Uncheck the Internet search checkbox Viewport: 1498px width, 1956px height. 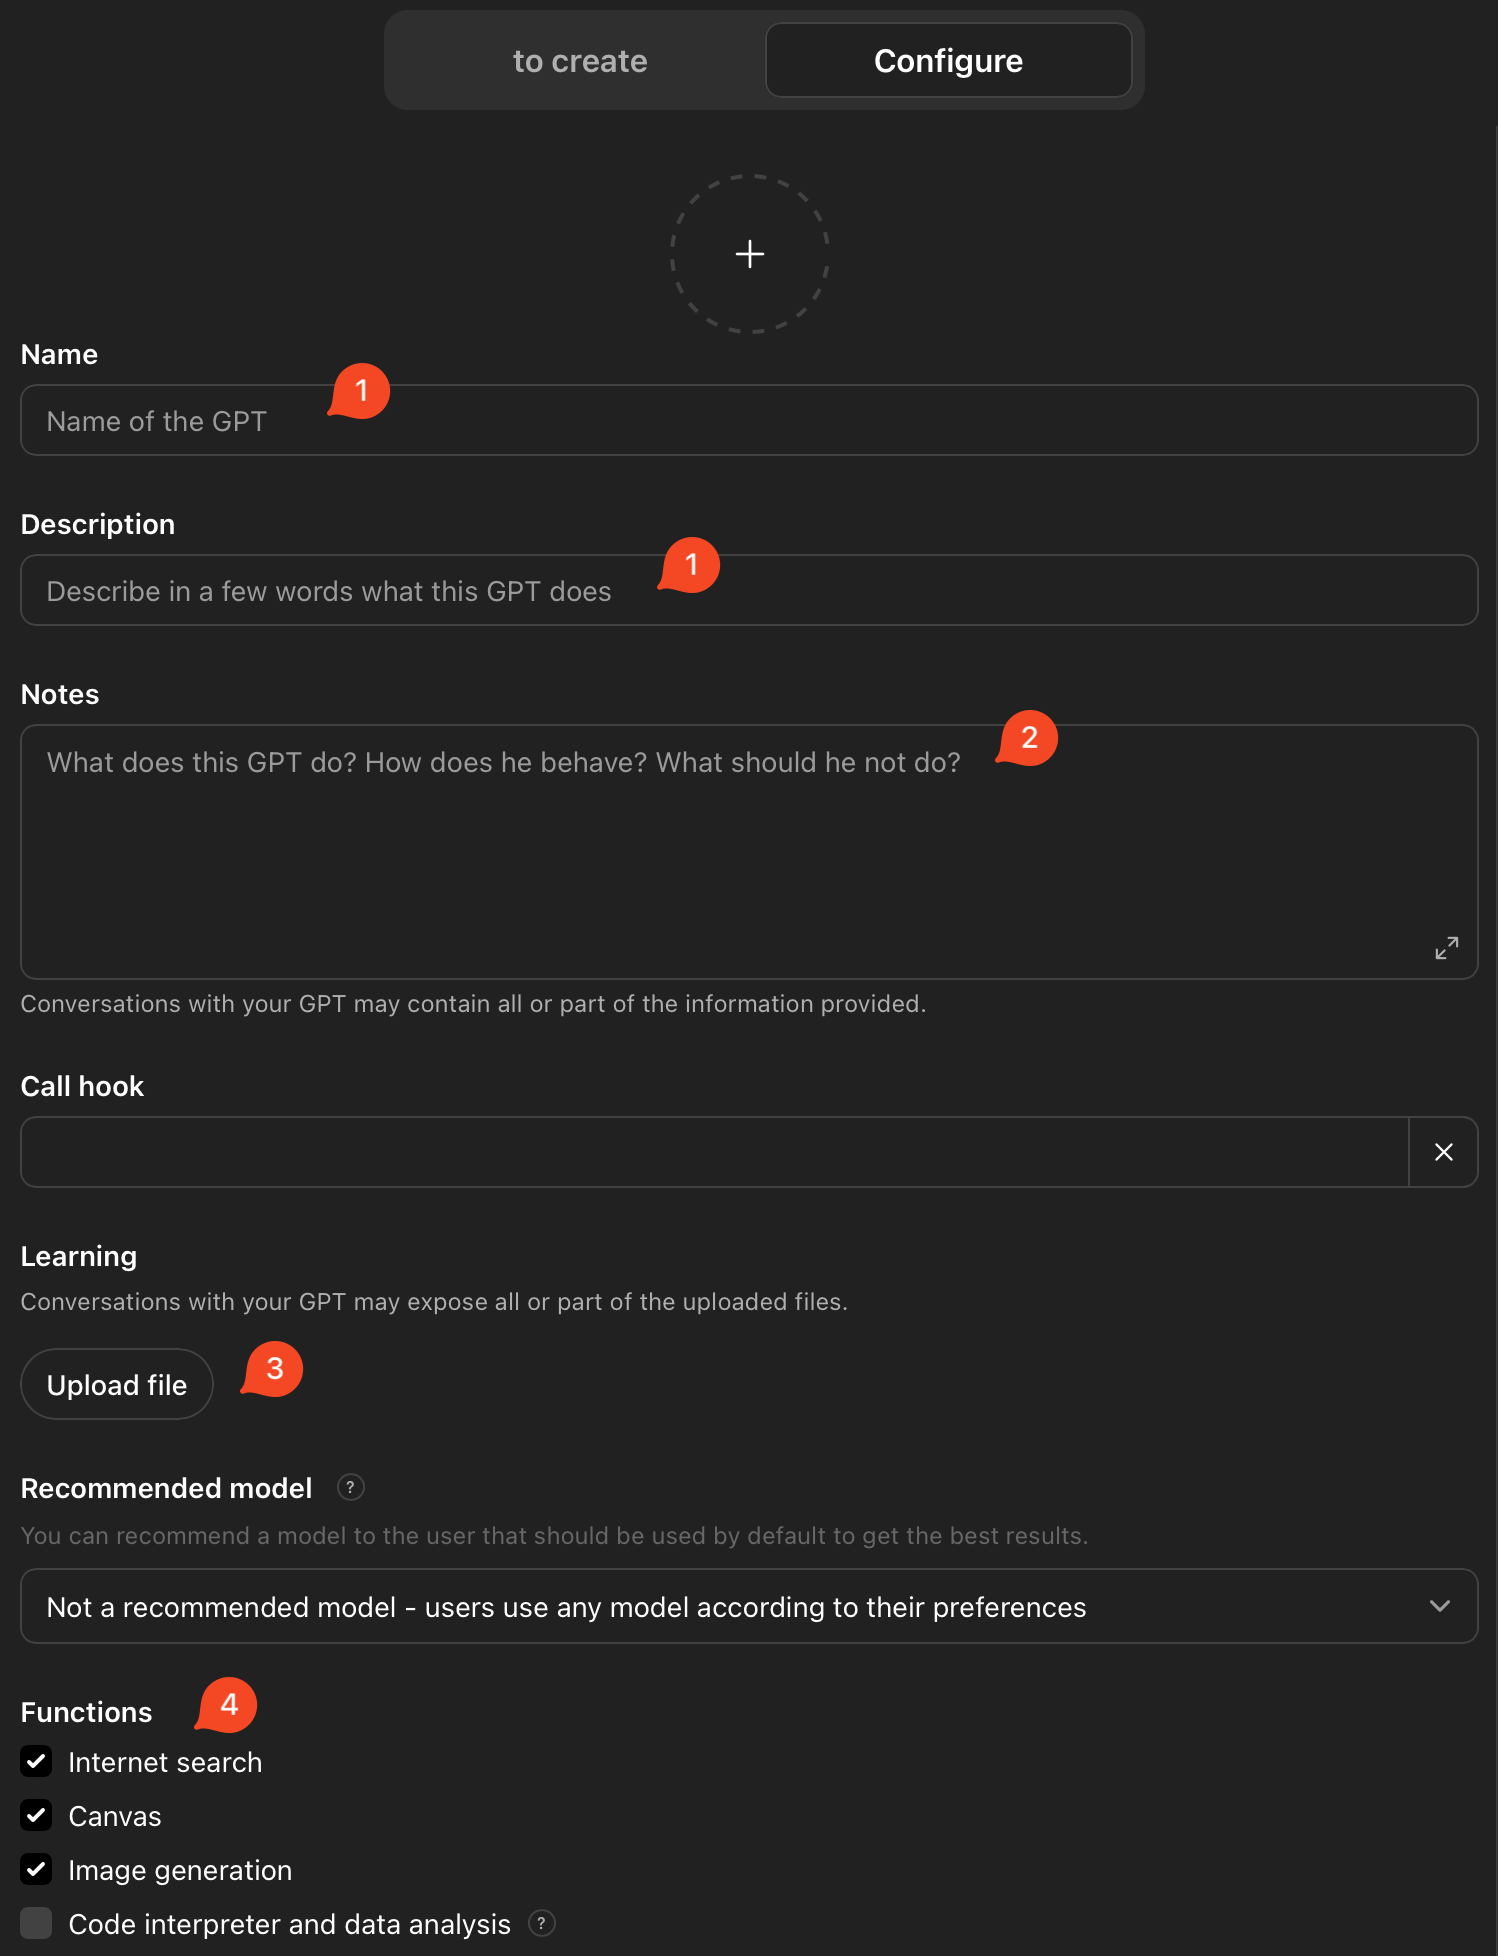click(x=37, y=1762)
